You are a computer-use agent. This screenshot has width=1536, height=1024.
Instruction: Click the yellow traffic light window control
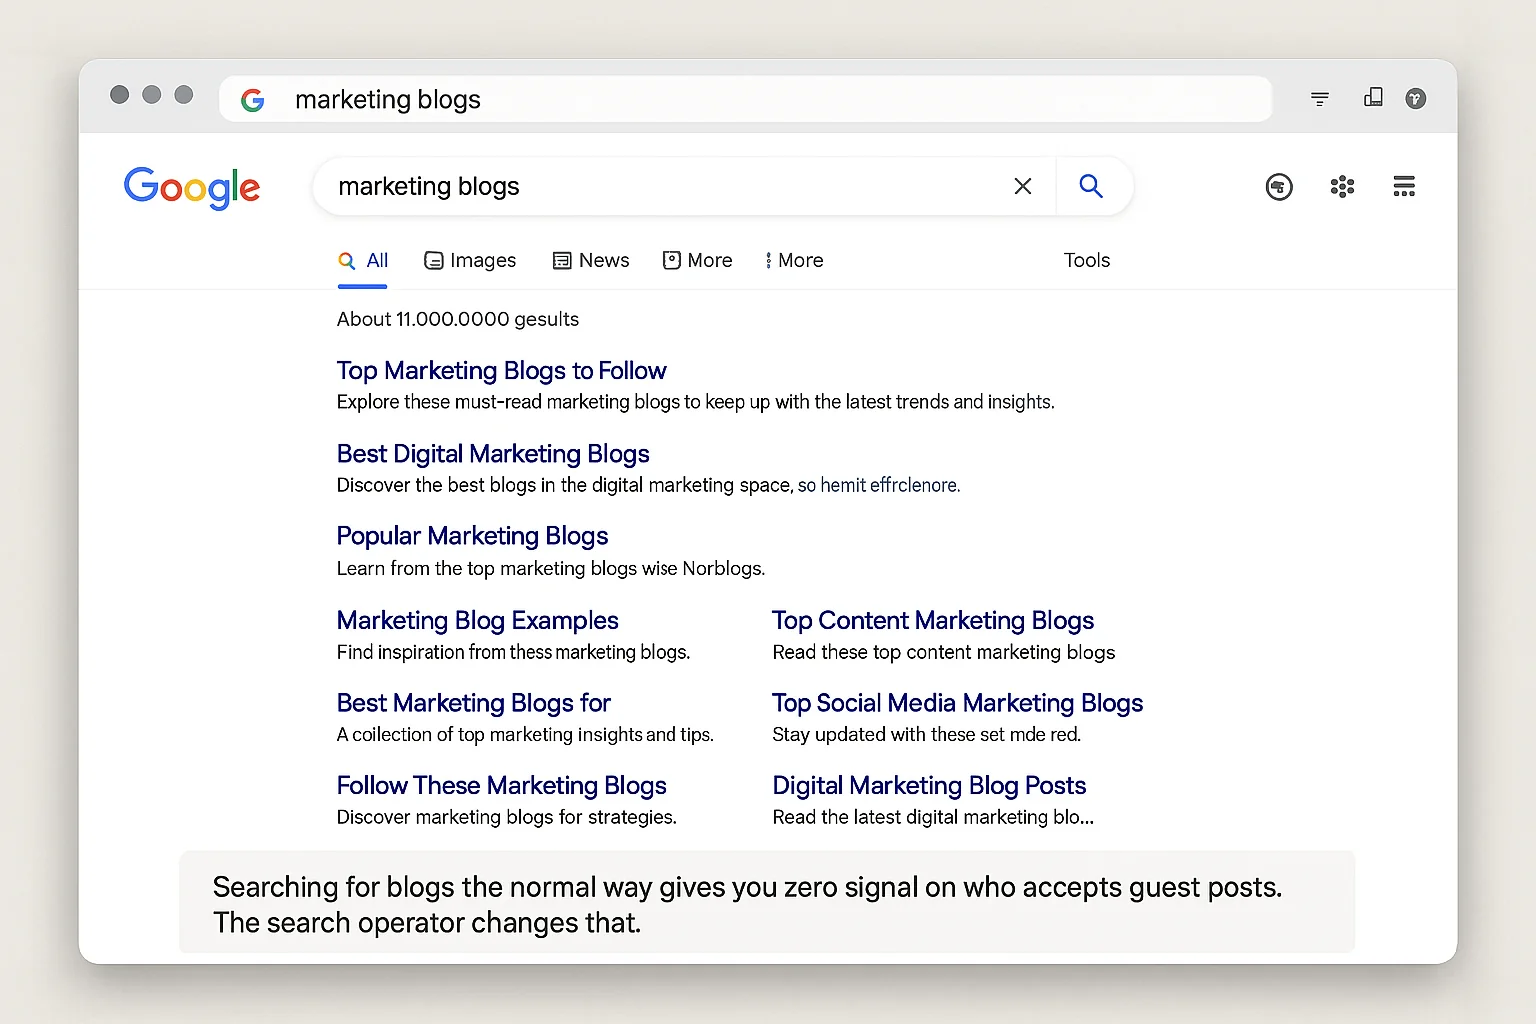[152, 94]
